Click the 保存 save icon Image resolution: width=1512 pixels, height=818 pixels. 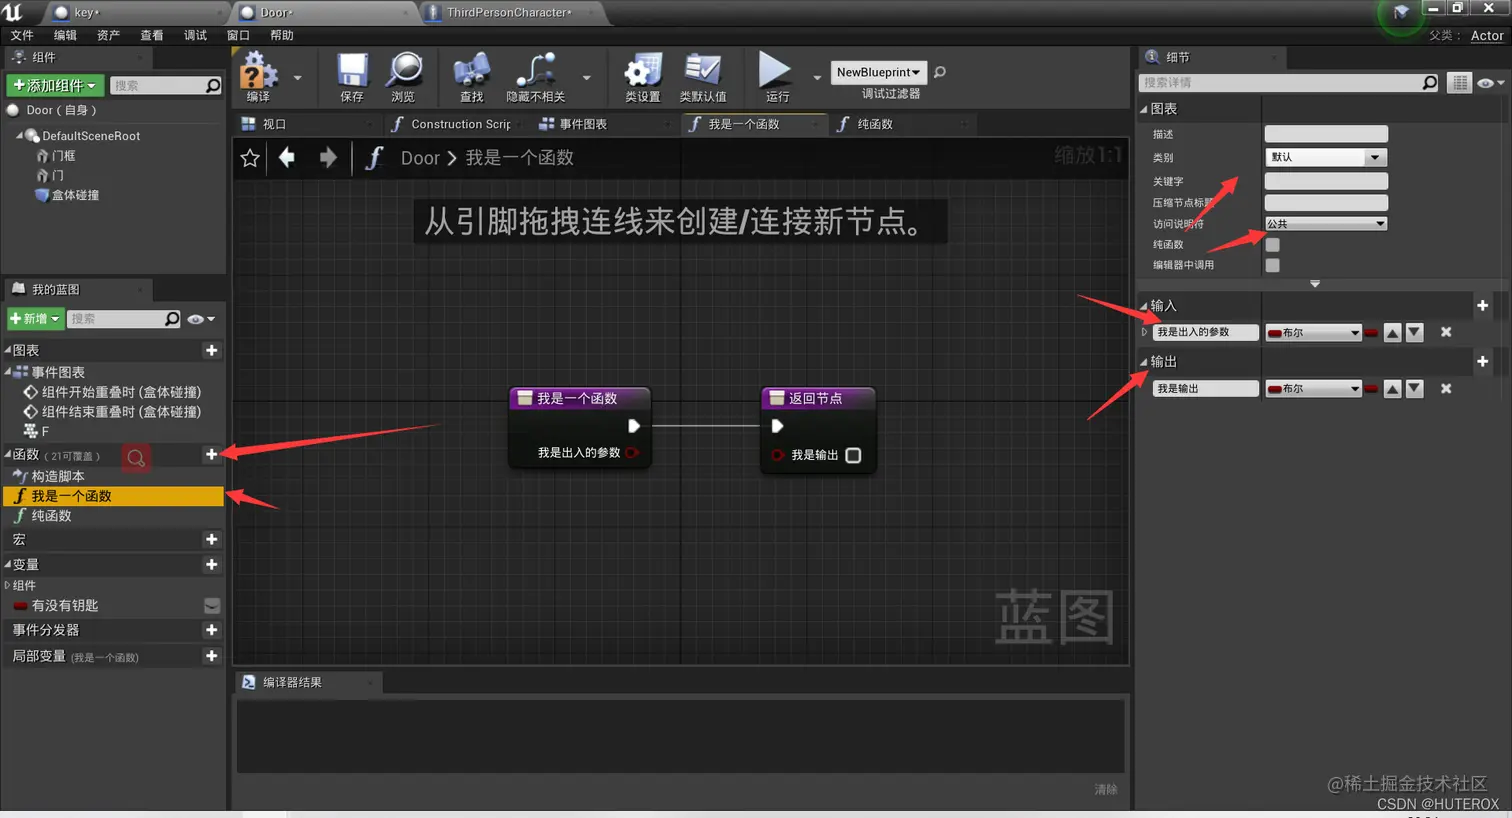coord(352,77)
